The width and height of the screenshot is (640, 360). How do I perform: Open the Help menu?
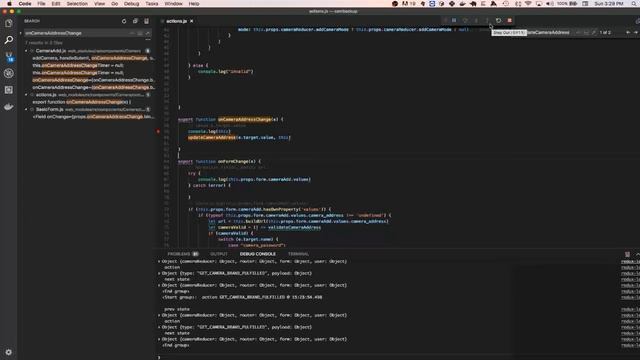coord(194,4)
